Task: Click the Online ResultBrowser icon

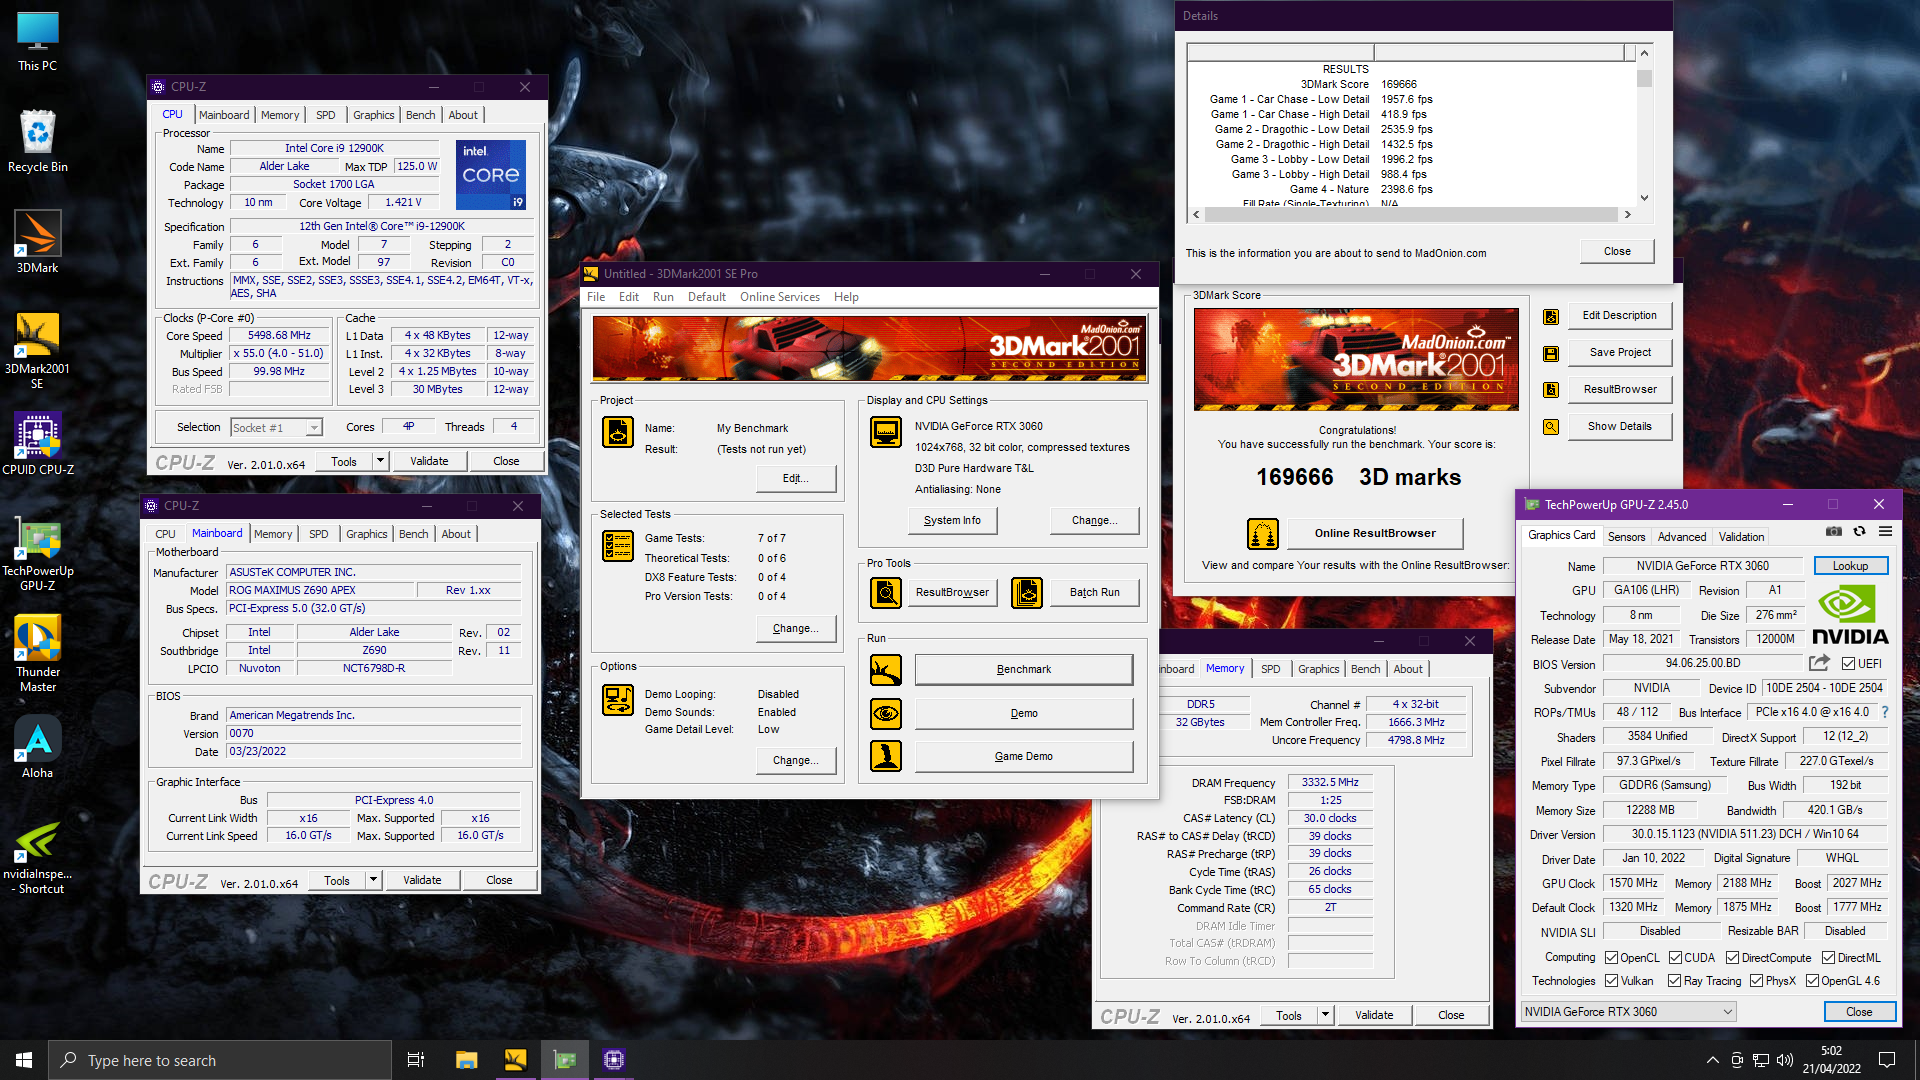Action: coord(1263,534)
